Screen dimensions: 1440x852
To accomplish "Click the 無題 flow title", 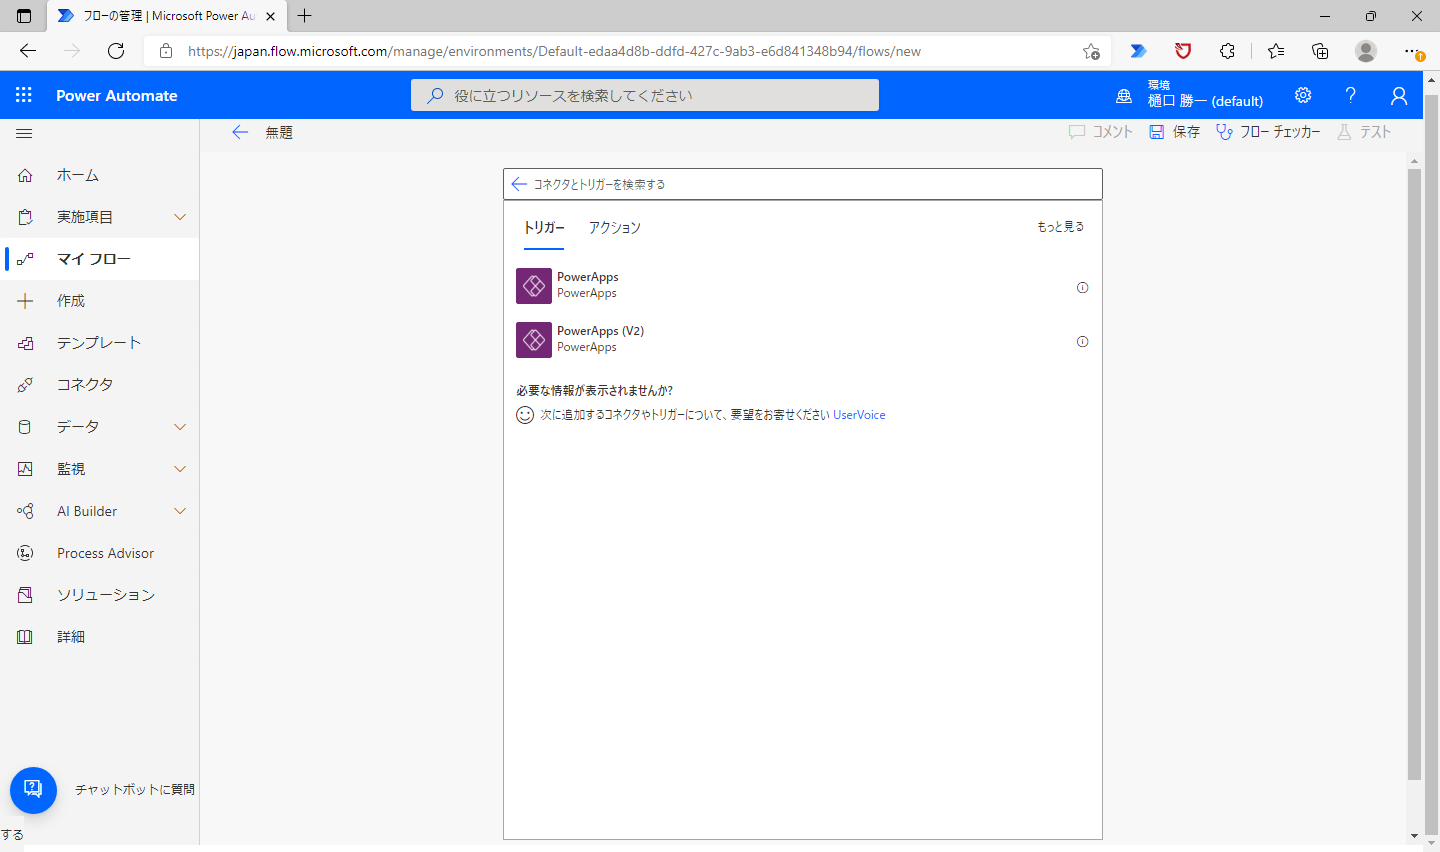I will tap(279, 132).
